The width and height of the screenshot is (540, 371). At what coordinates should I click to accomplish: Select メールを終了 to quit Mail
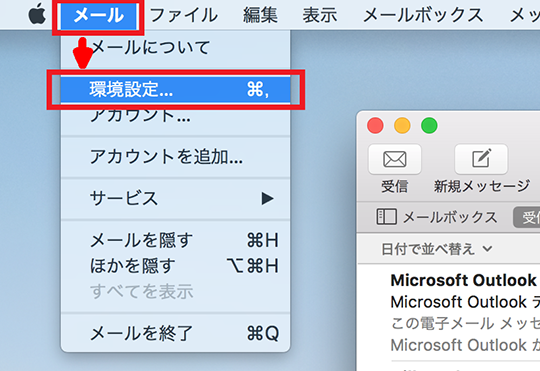click(x=175, y=333)
